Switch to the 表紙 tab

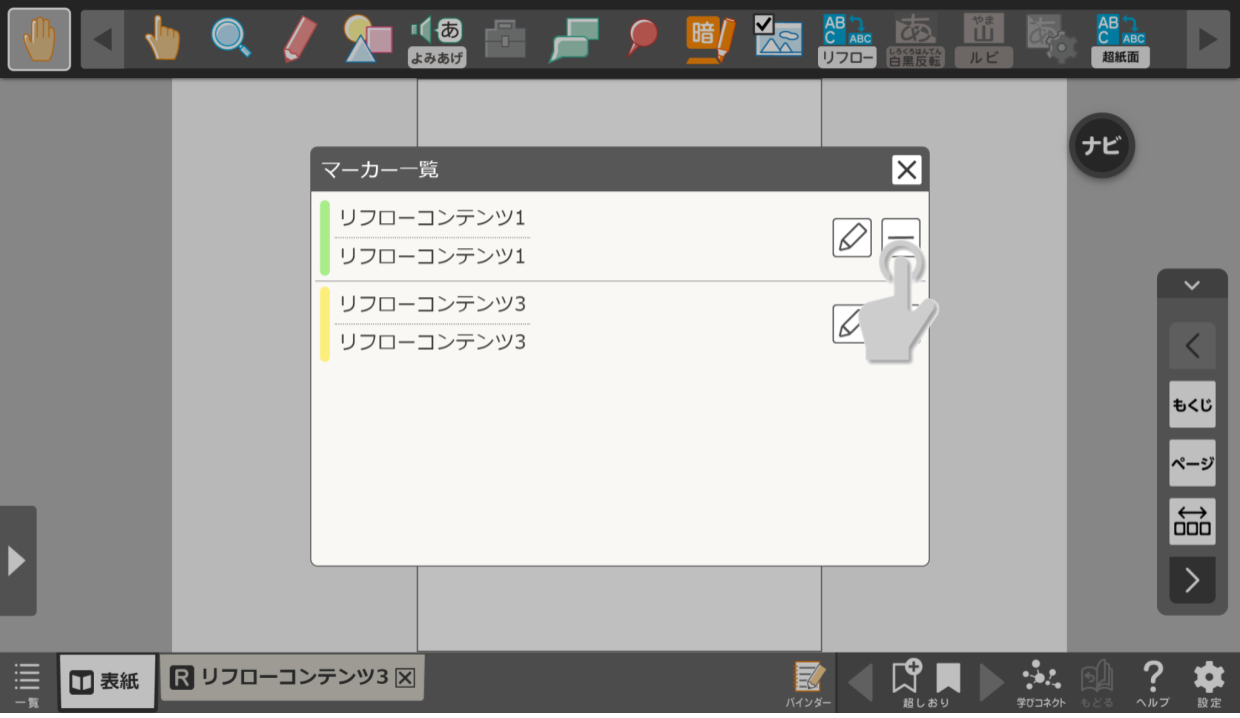coord(107,681)
